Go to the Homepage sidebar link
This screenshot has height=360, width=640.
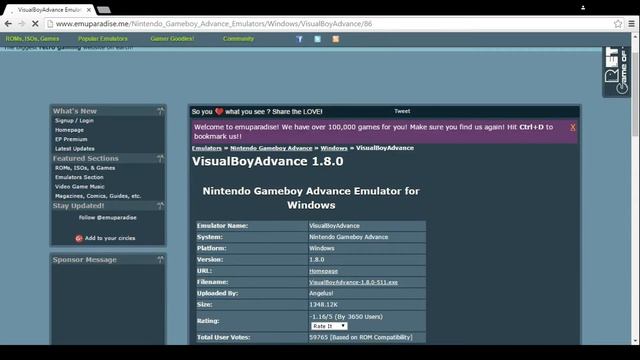point(69,130)
